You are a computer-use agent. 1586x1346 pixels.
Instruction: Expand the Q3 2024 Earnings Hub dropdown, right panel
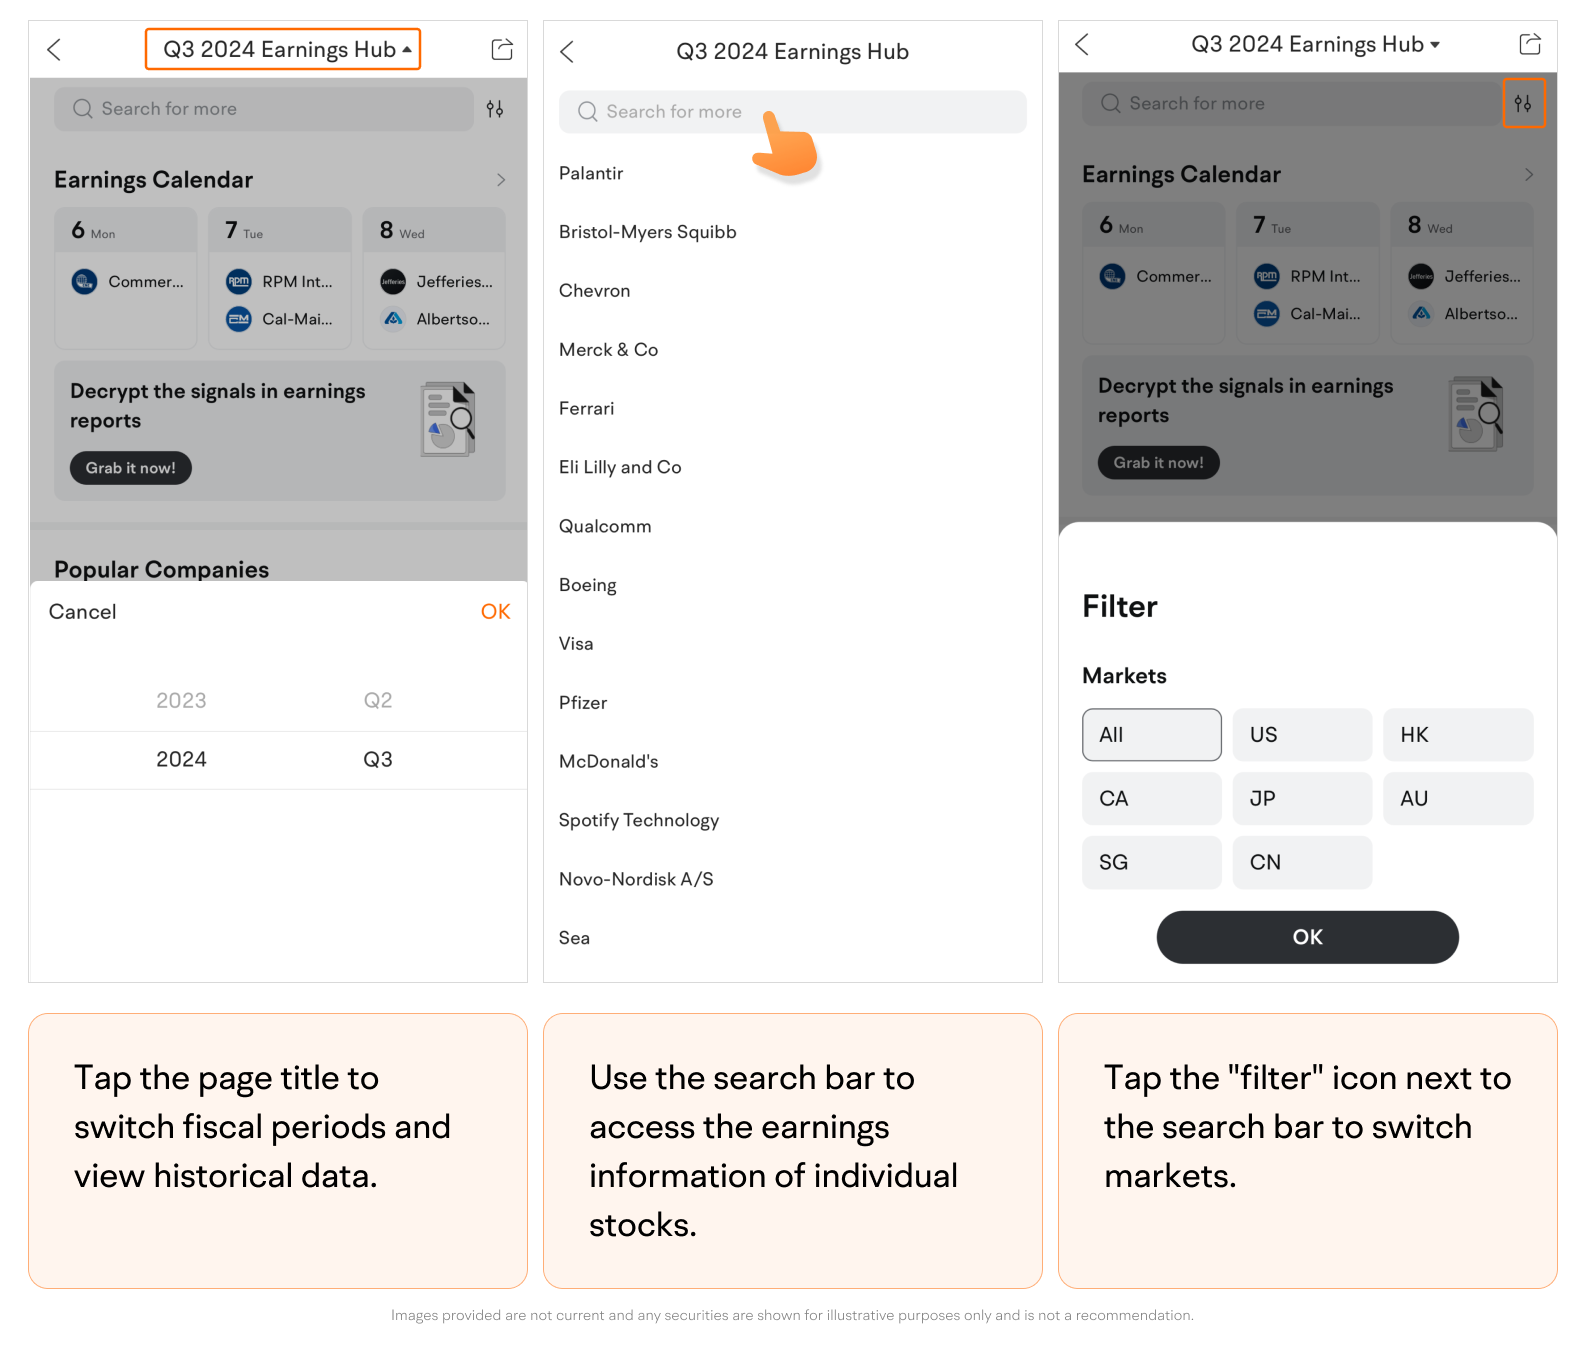click(x=1314, y=44)
